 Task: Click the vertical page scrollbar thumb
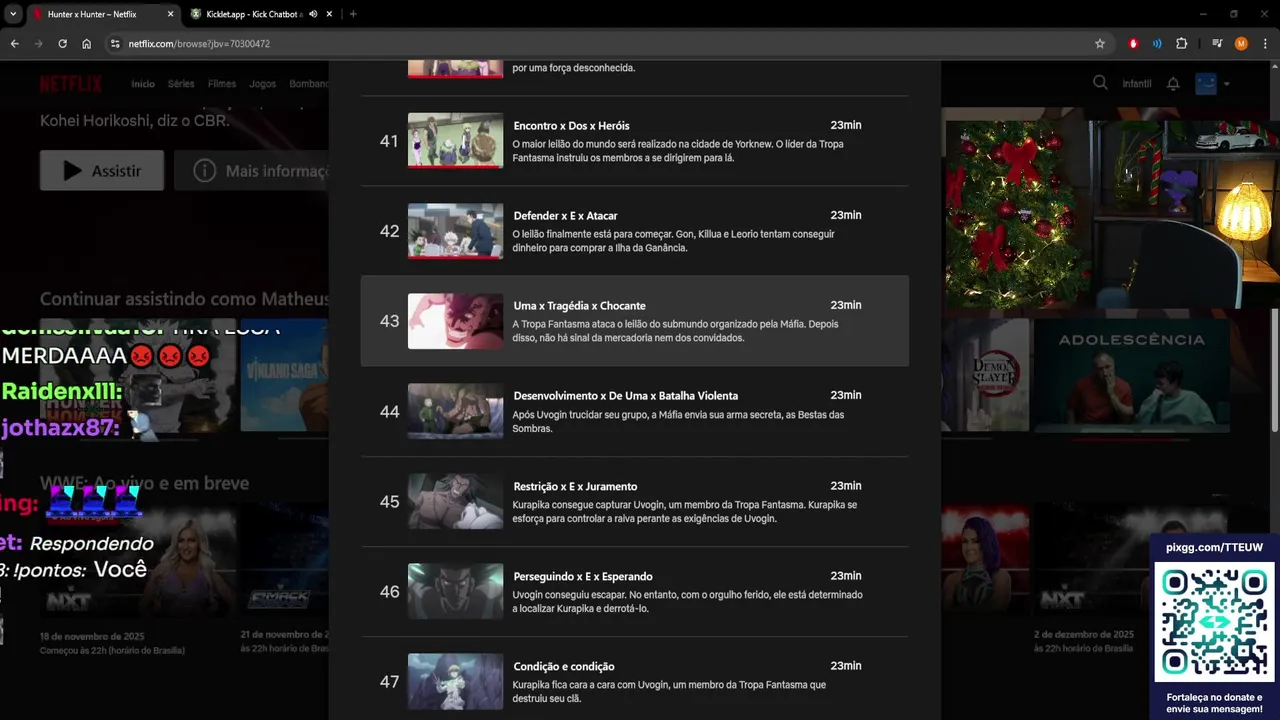[1274, 370]
